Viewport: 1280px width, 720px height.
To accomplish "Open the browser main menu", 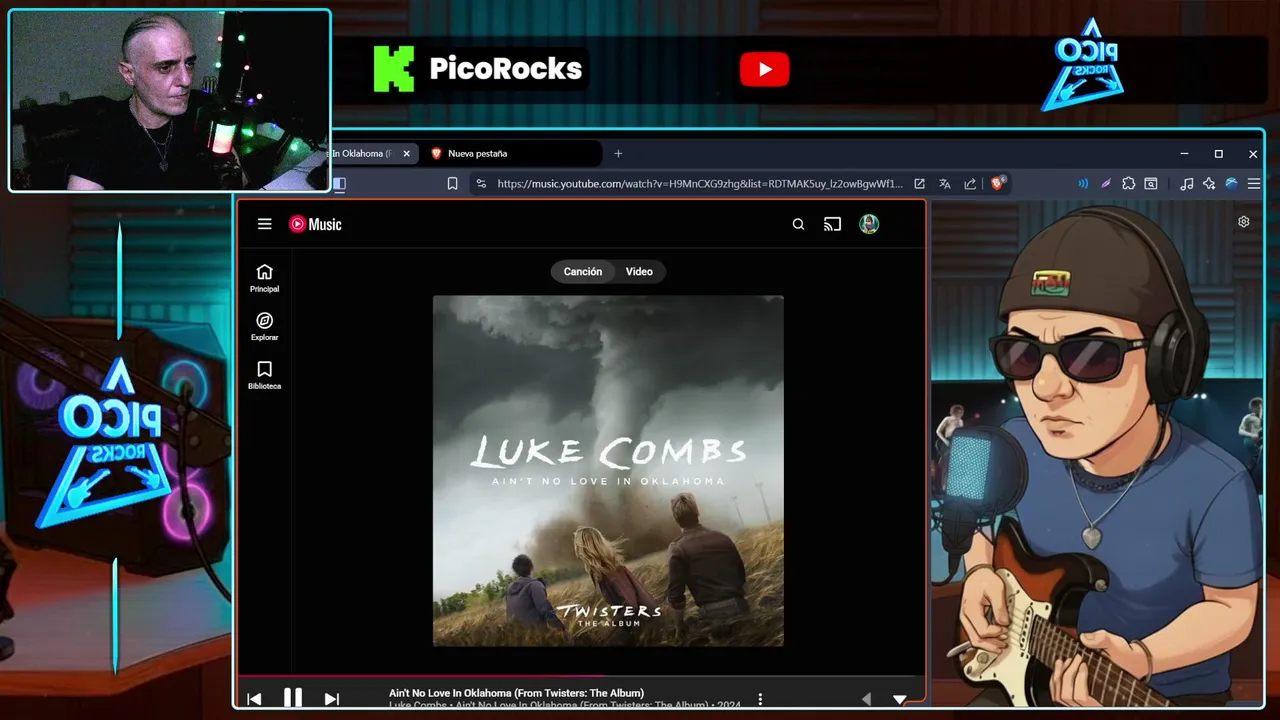I will (1254, 183).
